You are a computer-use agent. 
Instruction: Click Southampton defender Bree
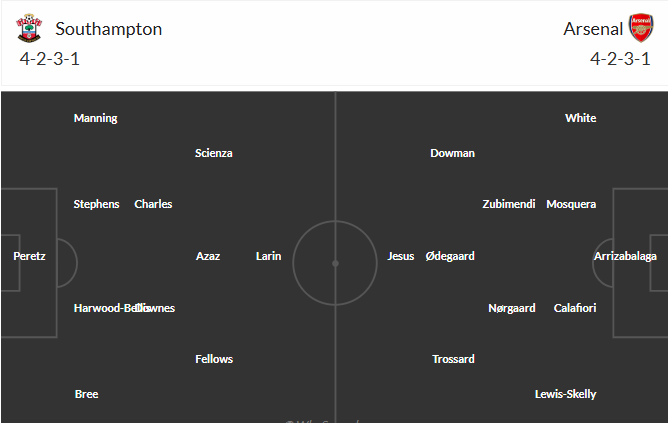pyautogui.click(x=87, y=394)
